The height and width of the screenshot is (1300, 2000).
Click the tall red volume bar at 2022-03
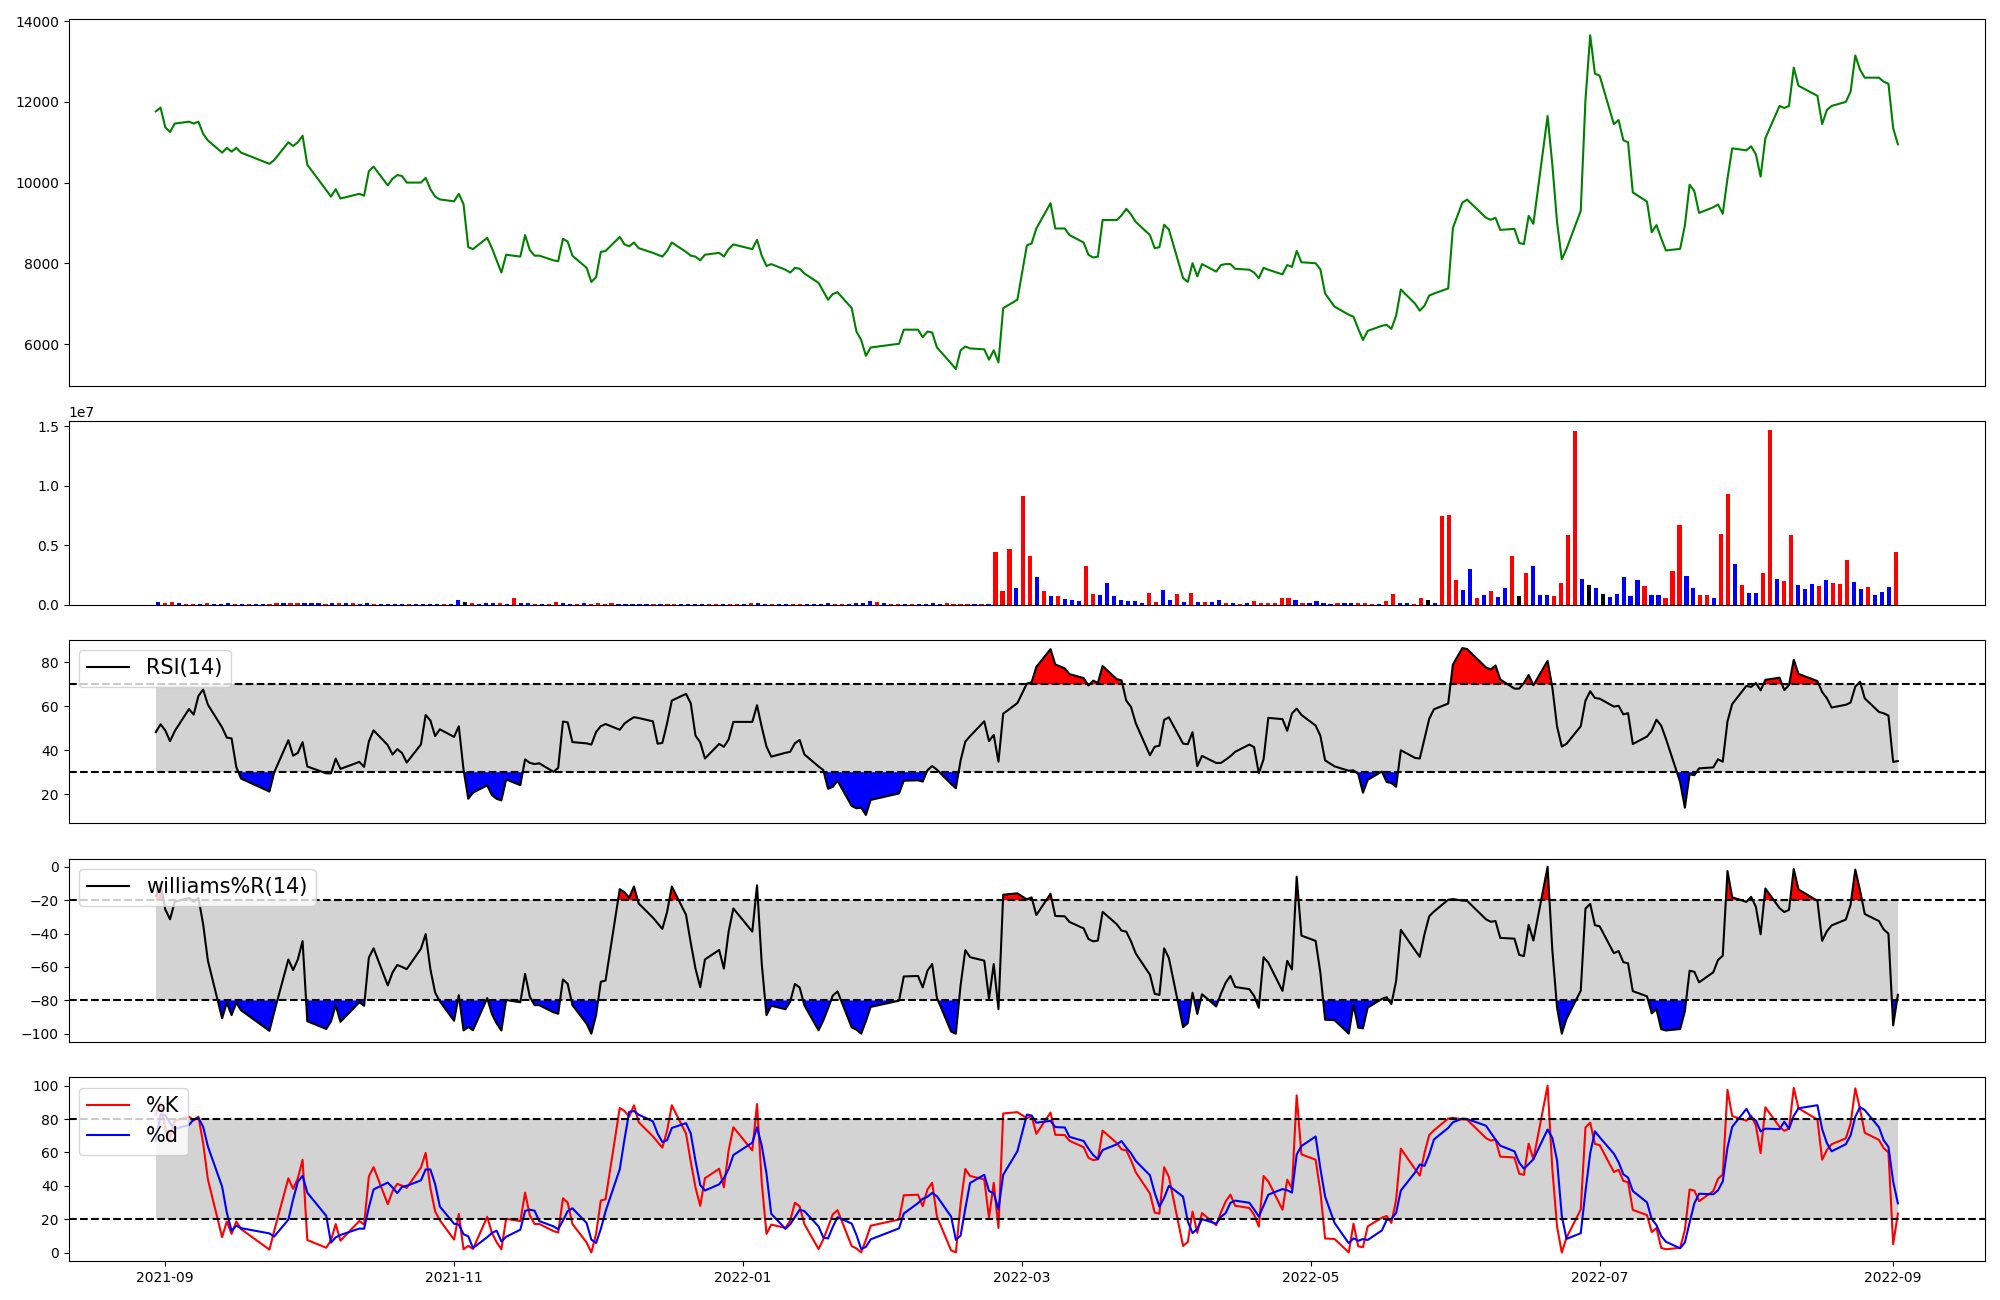click(1023, 550)
